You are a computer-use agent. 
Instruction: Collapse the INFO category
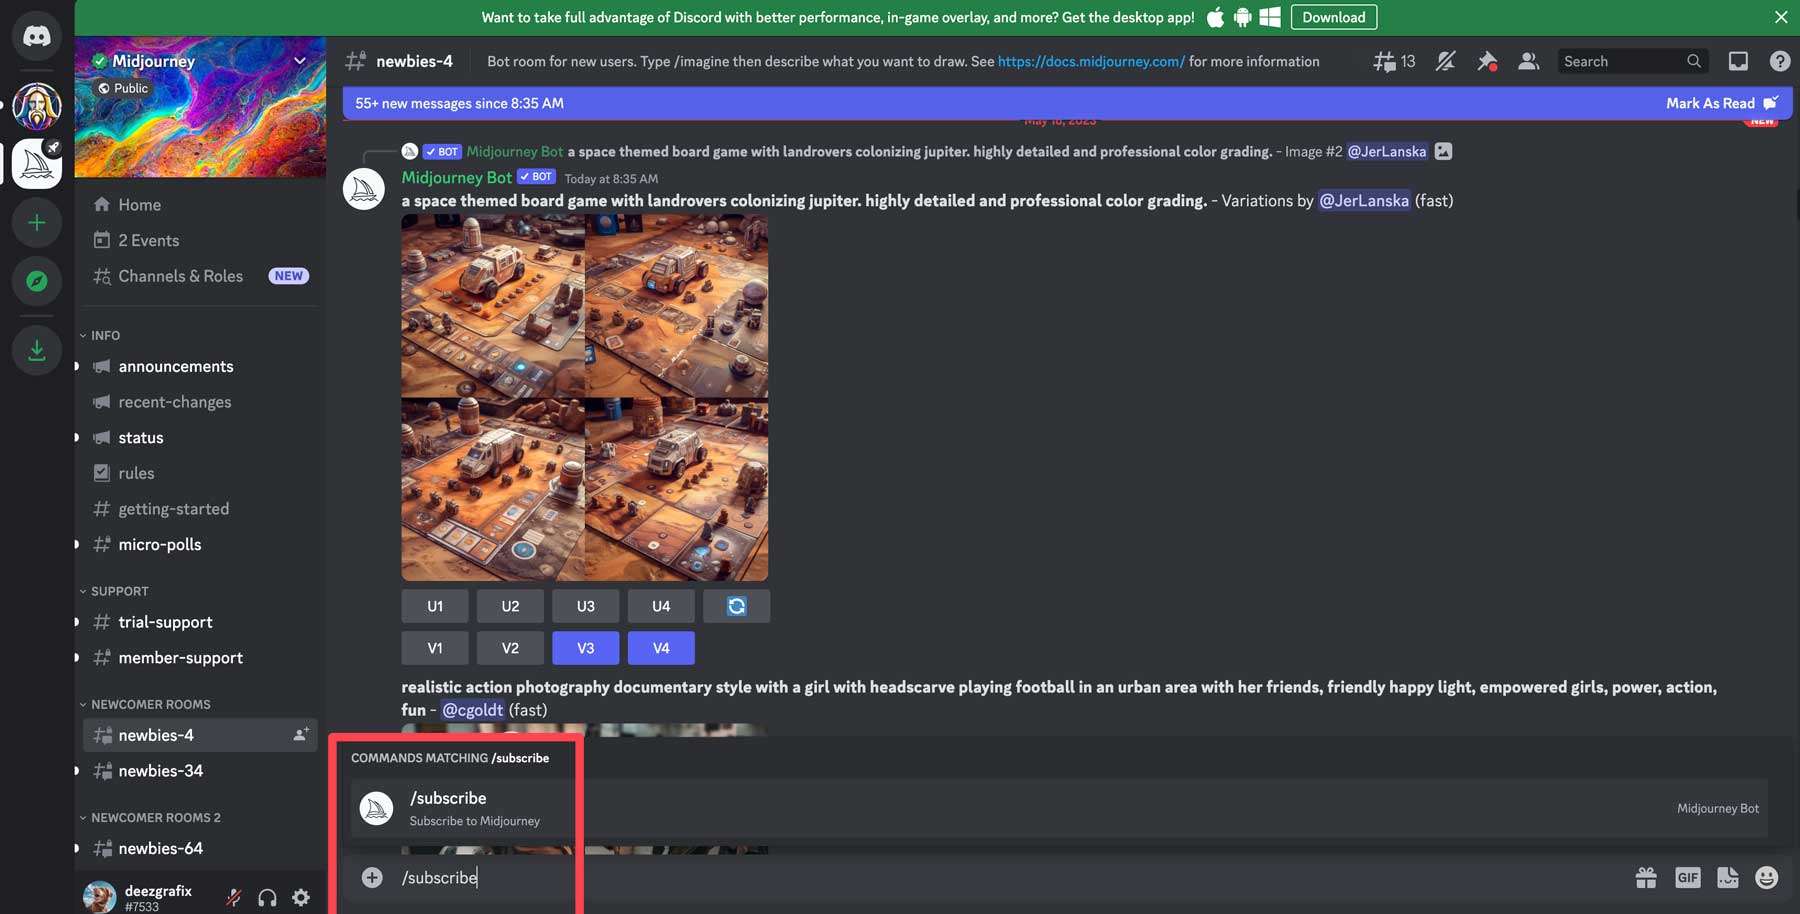point(100,335)
